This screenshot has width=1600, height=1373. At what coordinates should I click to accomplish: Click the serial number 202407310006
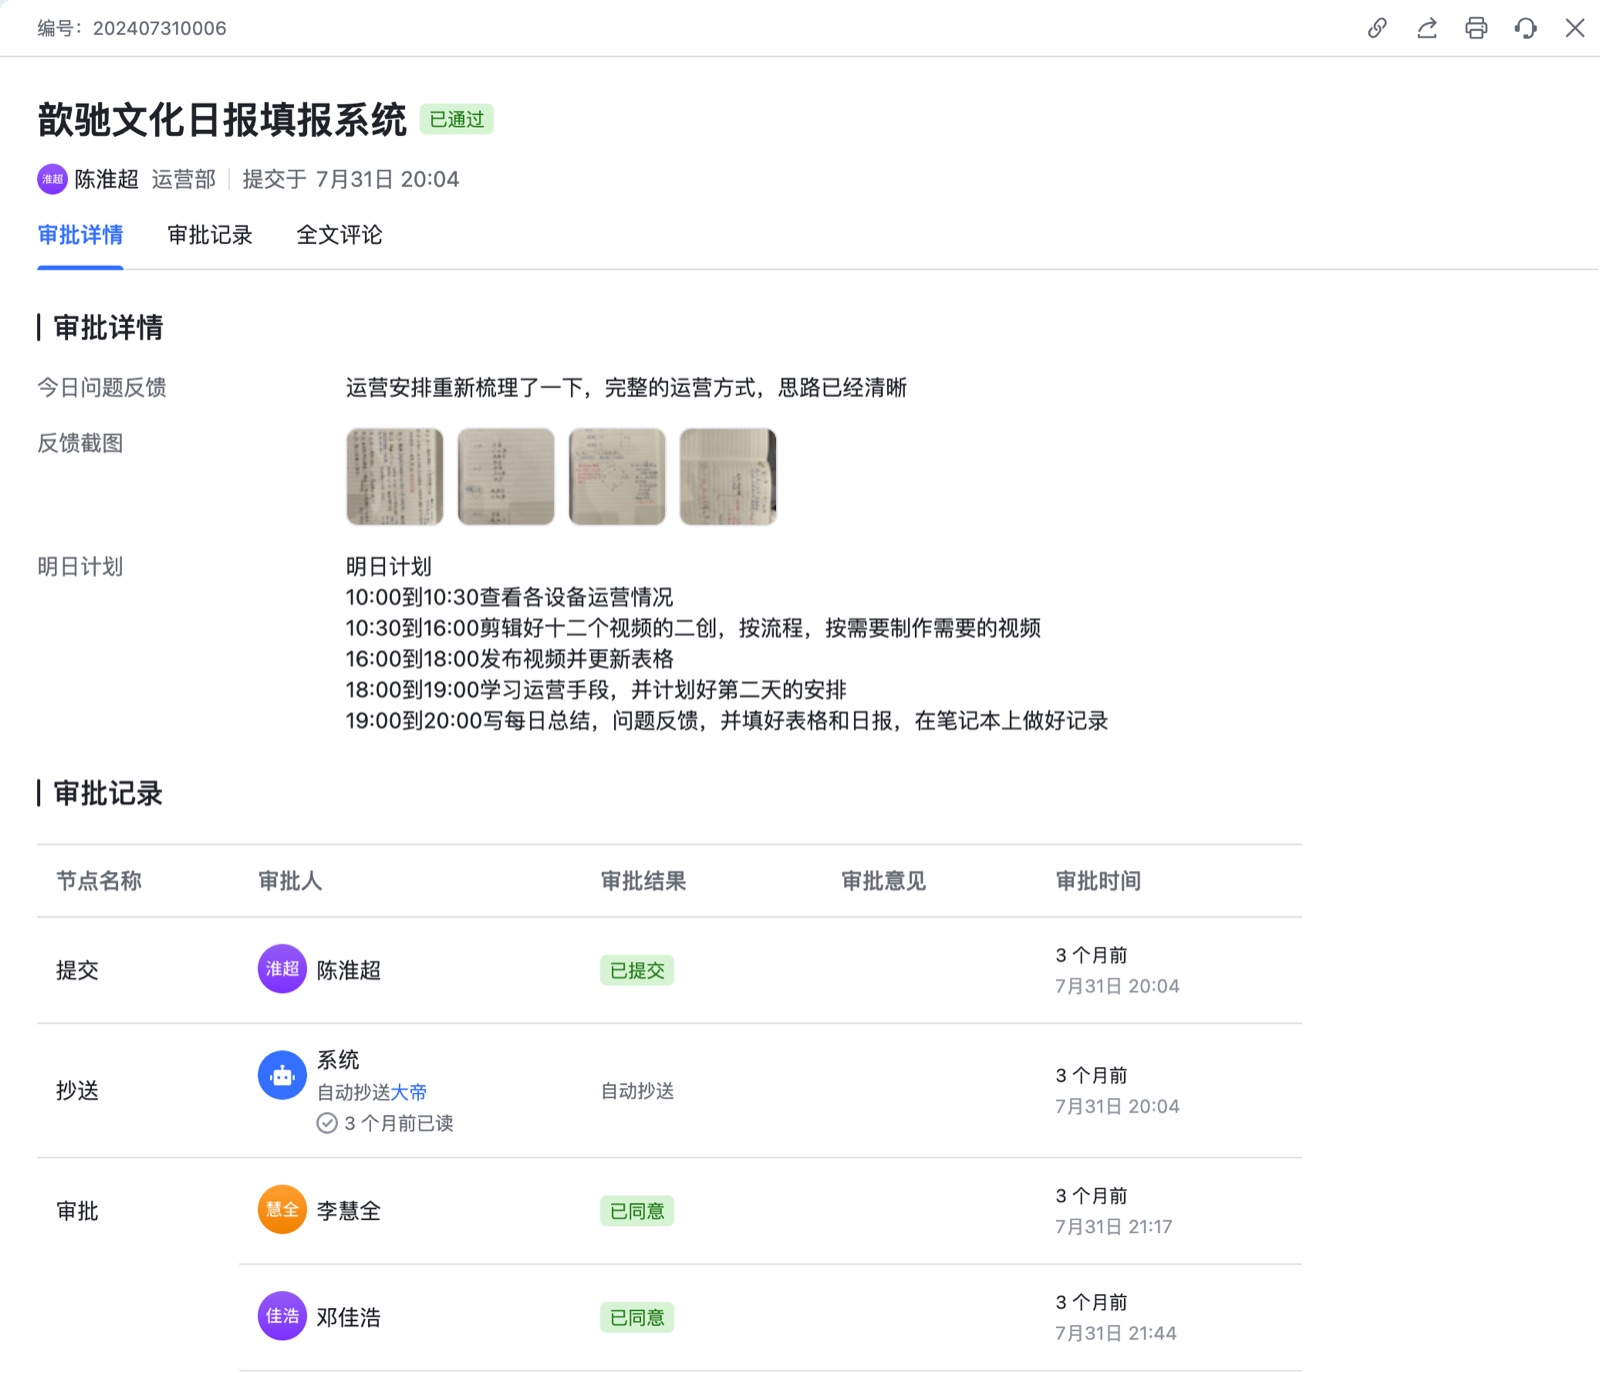(160, 28)
